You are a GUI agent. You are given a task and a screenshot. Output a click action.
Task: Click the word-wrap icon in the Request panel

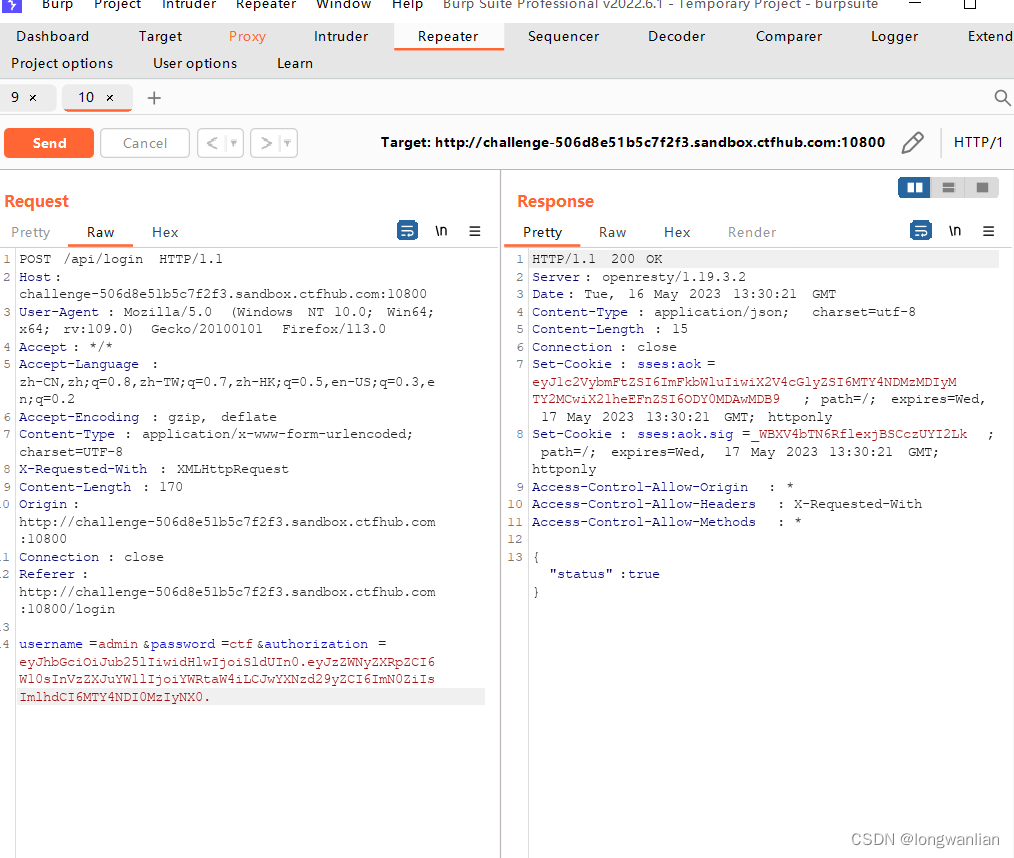tap(407, 230)
